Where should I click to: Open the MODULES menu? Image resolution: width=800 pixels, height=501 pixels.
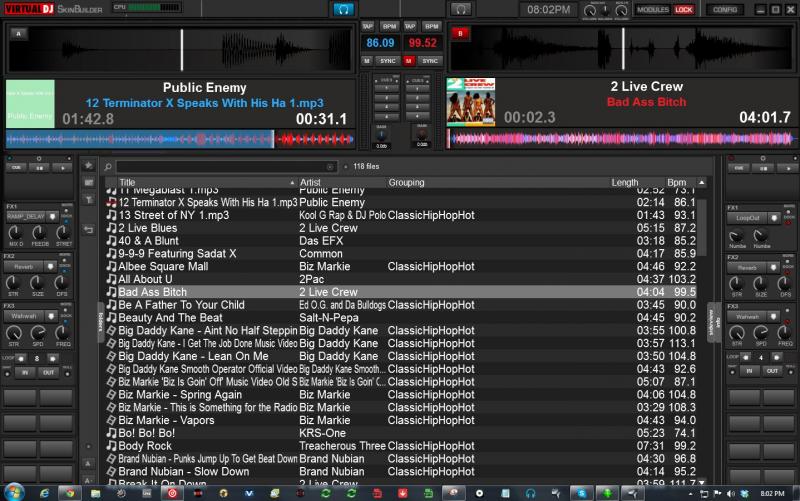(653, 10)
